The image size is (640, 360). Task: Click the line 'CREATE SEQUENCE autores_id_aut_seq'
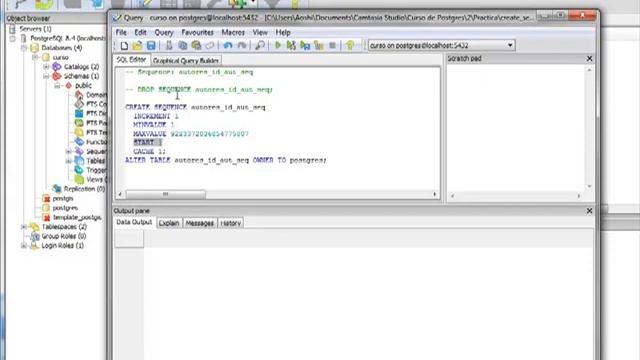click(x=195, y=107)
